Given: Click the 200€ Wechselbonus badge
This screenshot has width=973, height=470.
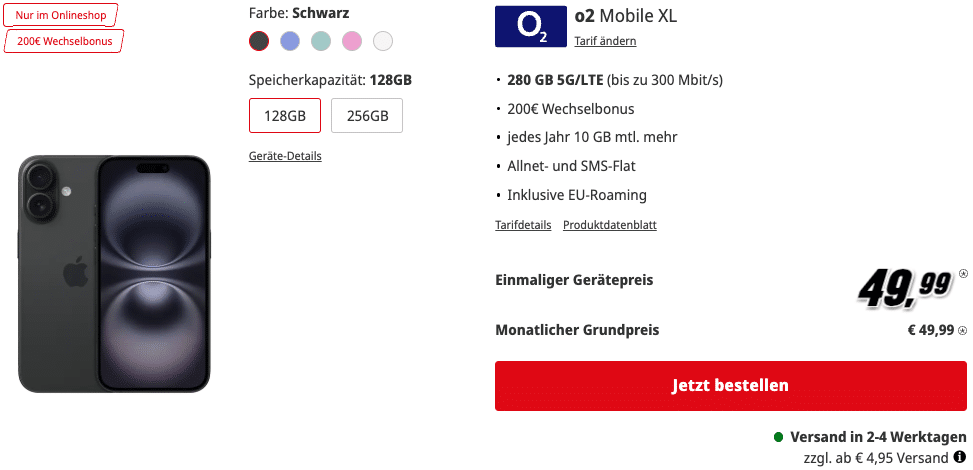Looking at the screenshot, I should pyautogui.click(x=64, y=41).
